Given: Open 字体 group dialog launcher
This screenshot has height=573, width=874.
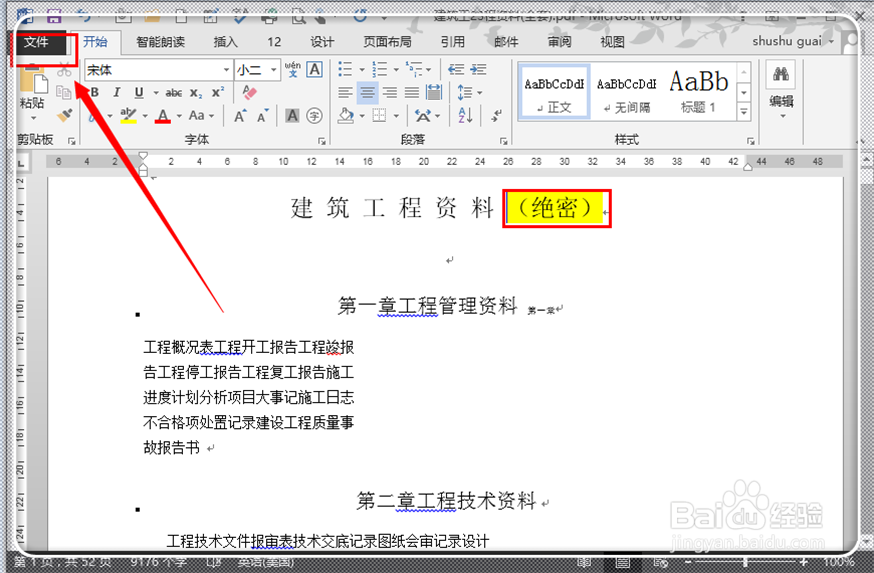Looking at the screenshot, I should (322, 141).
